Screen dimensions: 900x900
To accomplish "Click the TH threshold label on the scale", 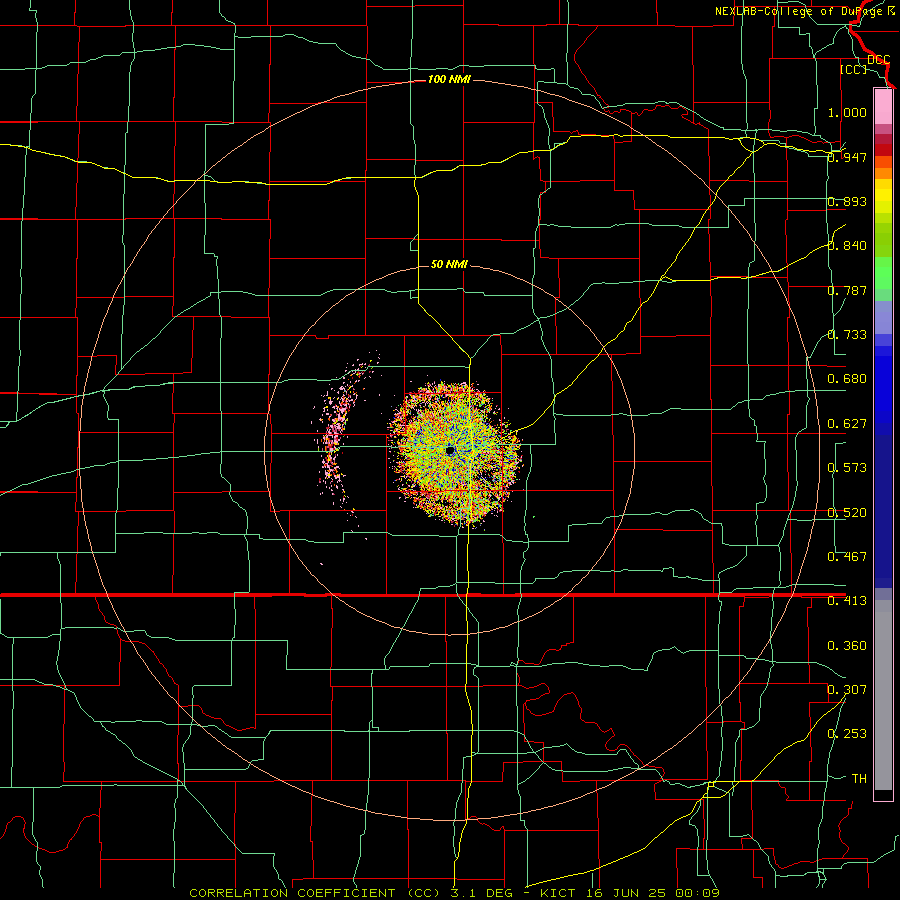I will pos(859,779).
